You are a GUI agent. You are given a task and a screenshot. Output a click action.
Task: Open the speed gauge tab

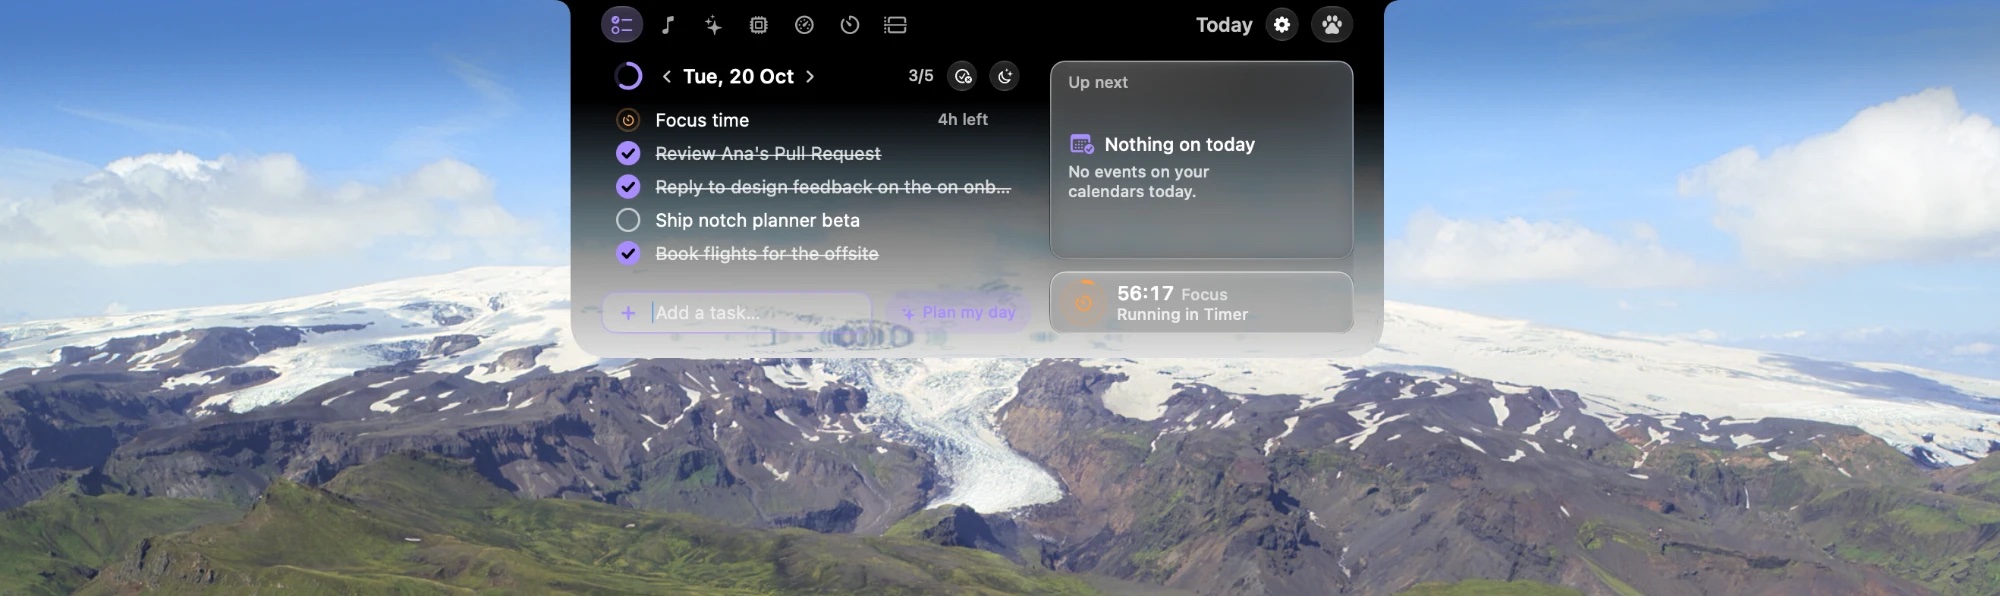coord(804,25)
